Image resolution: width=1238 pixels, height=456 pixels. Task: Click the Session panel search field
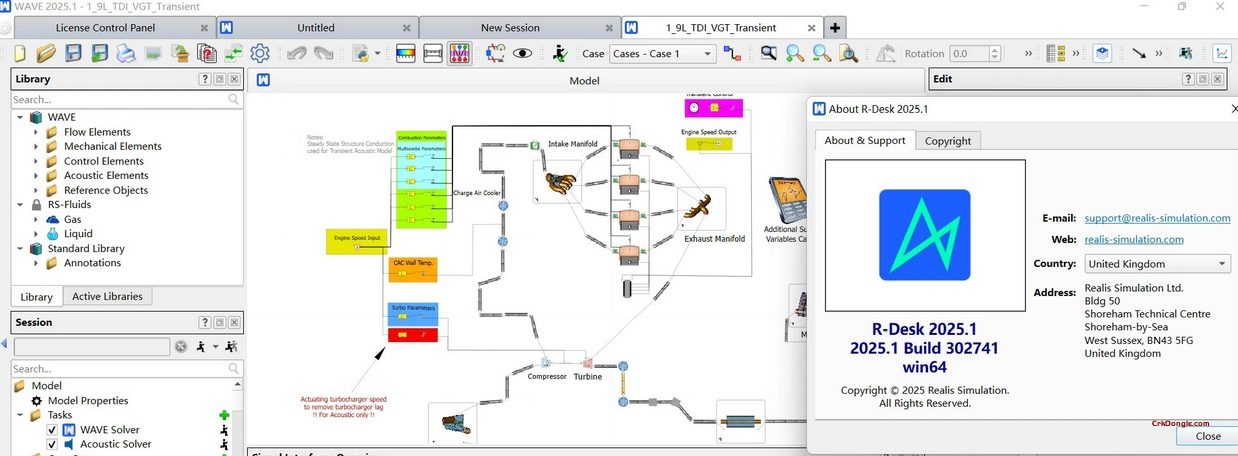pyautogui.click(x=126, y=369)
